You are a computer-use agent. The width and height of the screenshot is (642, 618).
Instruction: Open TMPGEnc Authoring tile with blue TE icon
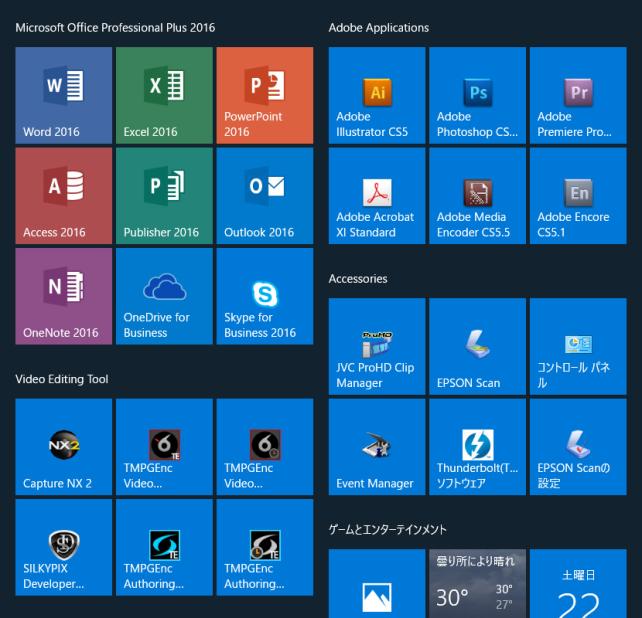pos(164,547)
